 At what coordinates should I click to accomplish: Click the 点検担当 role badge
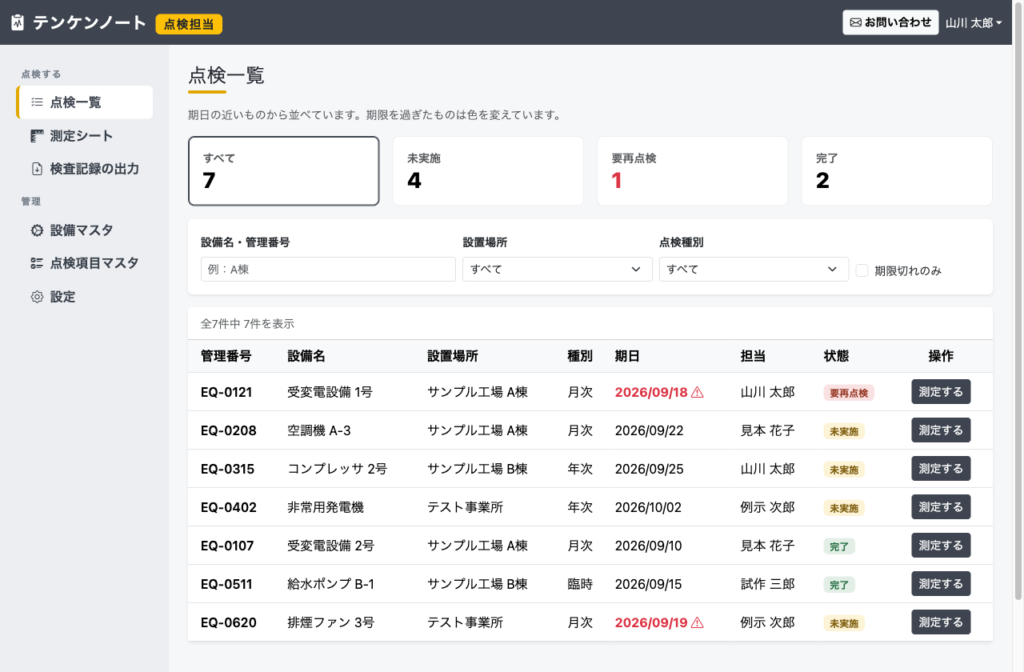(189, 24)
